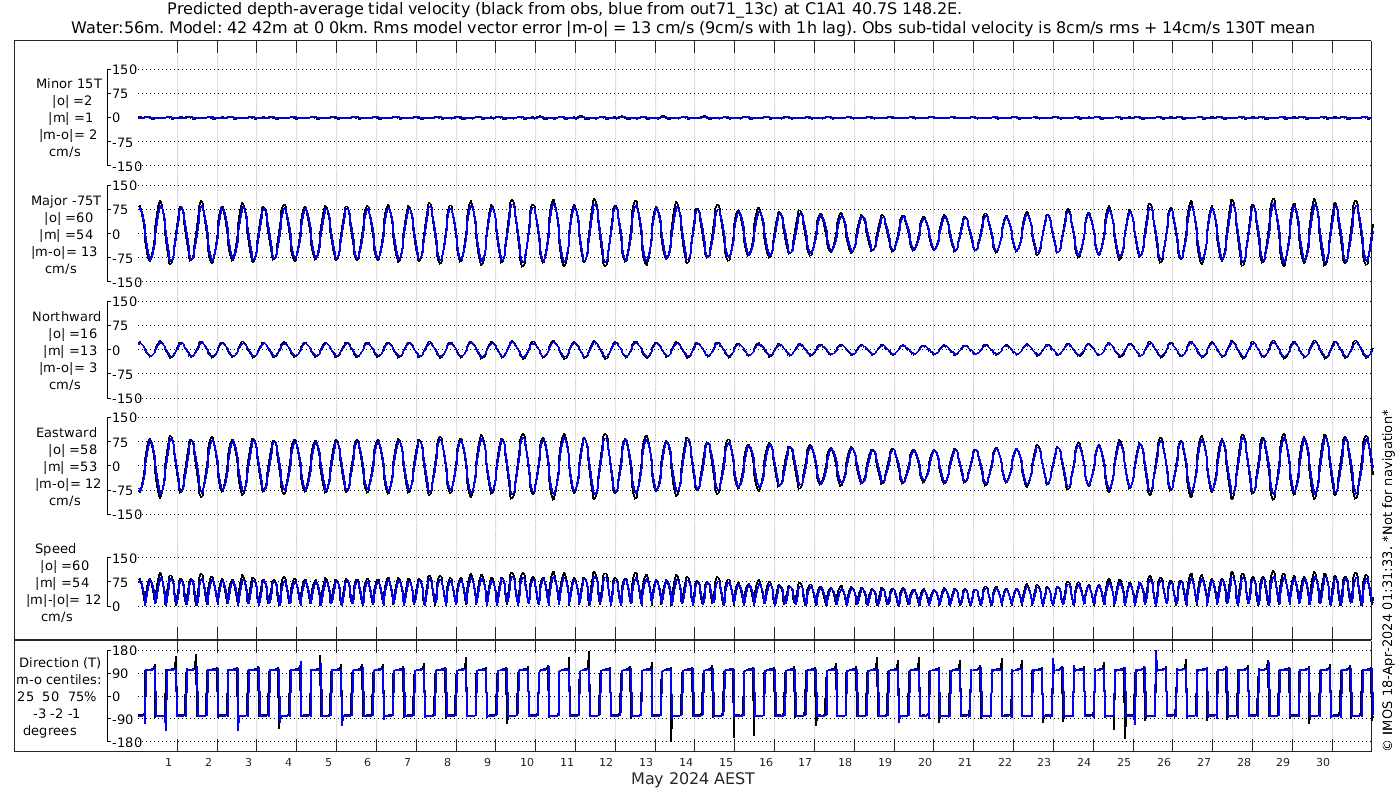Click the x-axis date tick label '27'

[x=1203, y=762]
